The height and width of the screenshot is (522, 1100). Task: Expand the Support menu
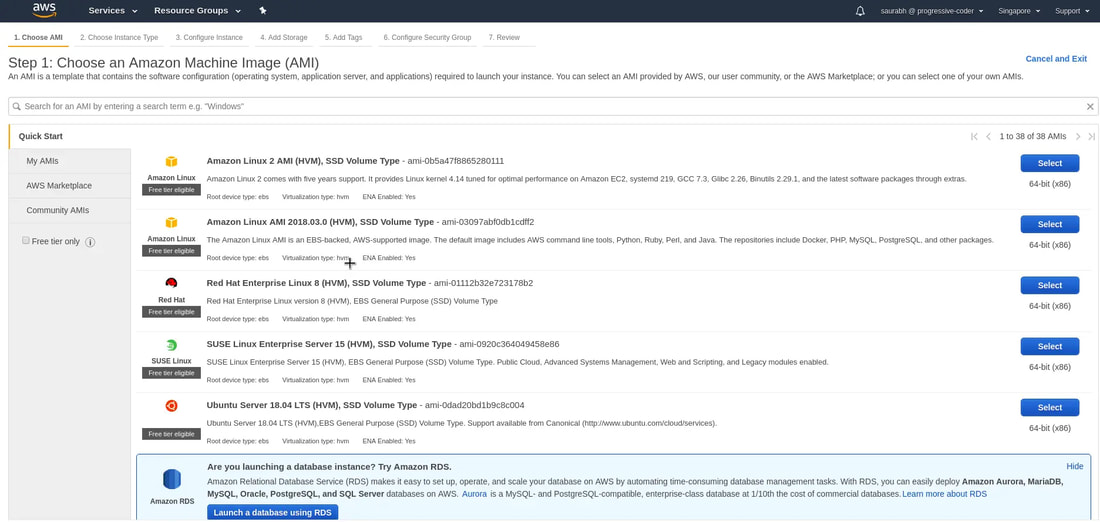(1072, 11)
